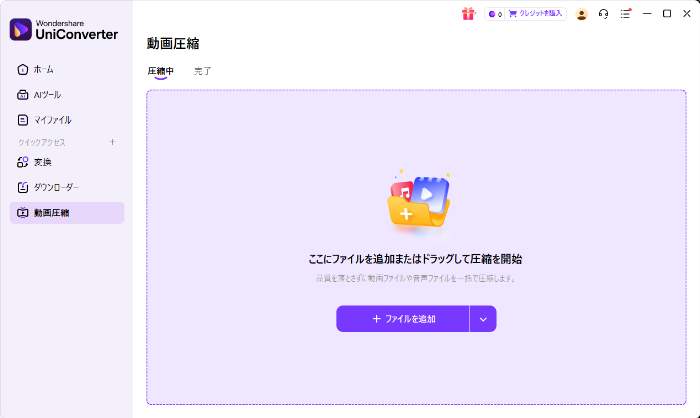Click the クレジットを購入 purchase button

(x=536, y=14)
